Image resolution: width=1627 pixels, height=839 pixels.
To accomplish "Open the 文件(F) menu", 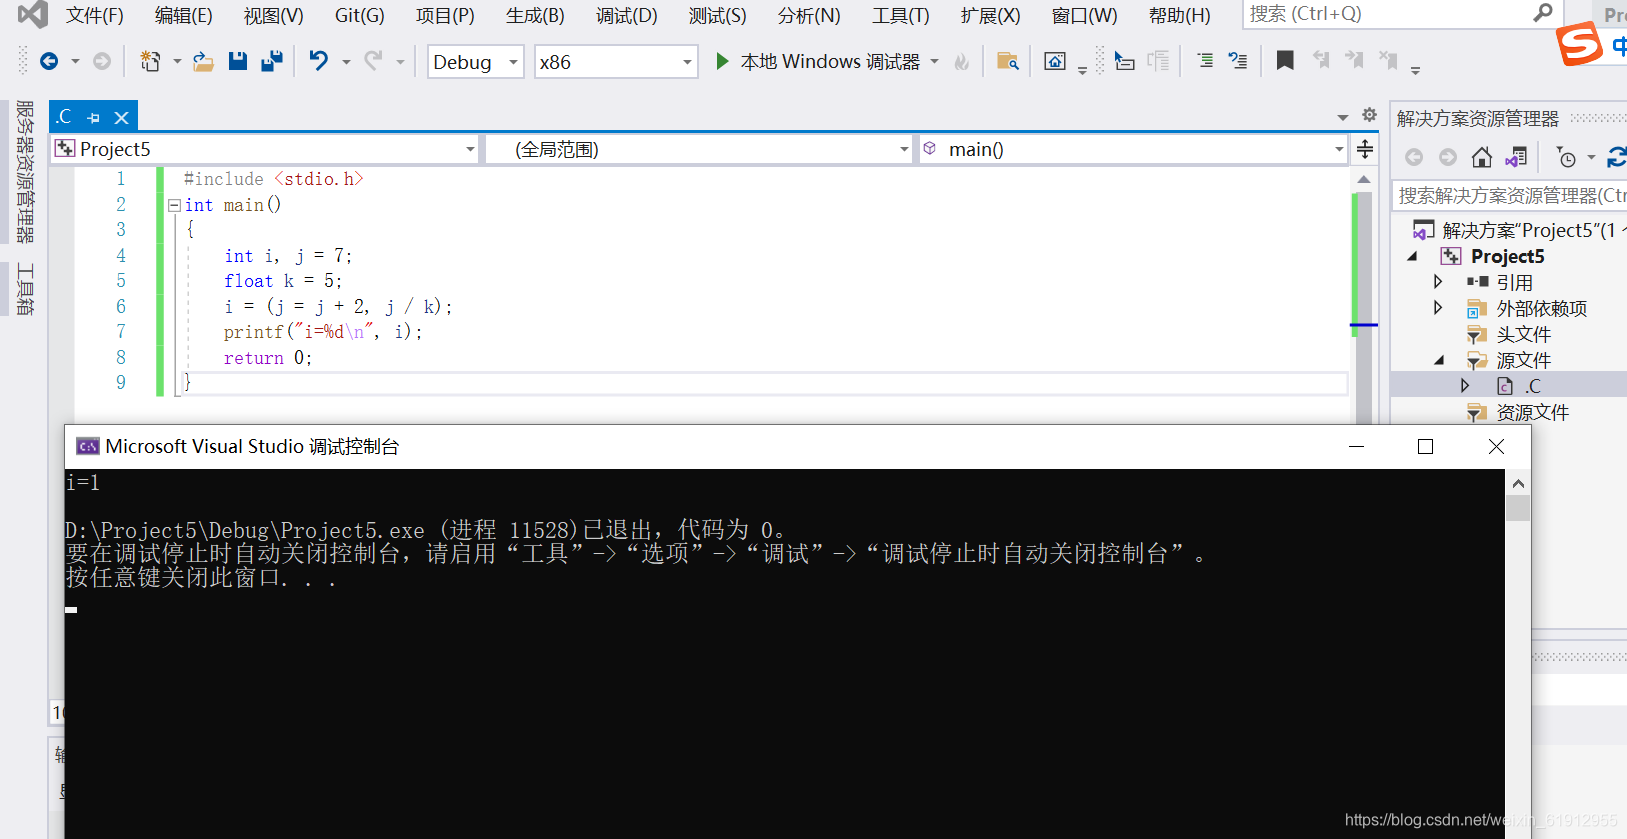I will (95, 15).
